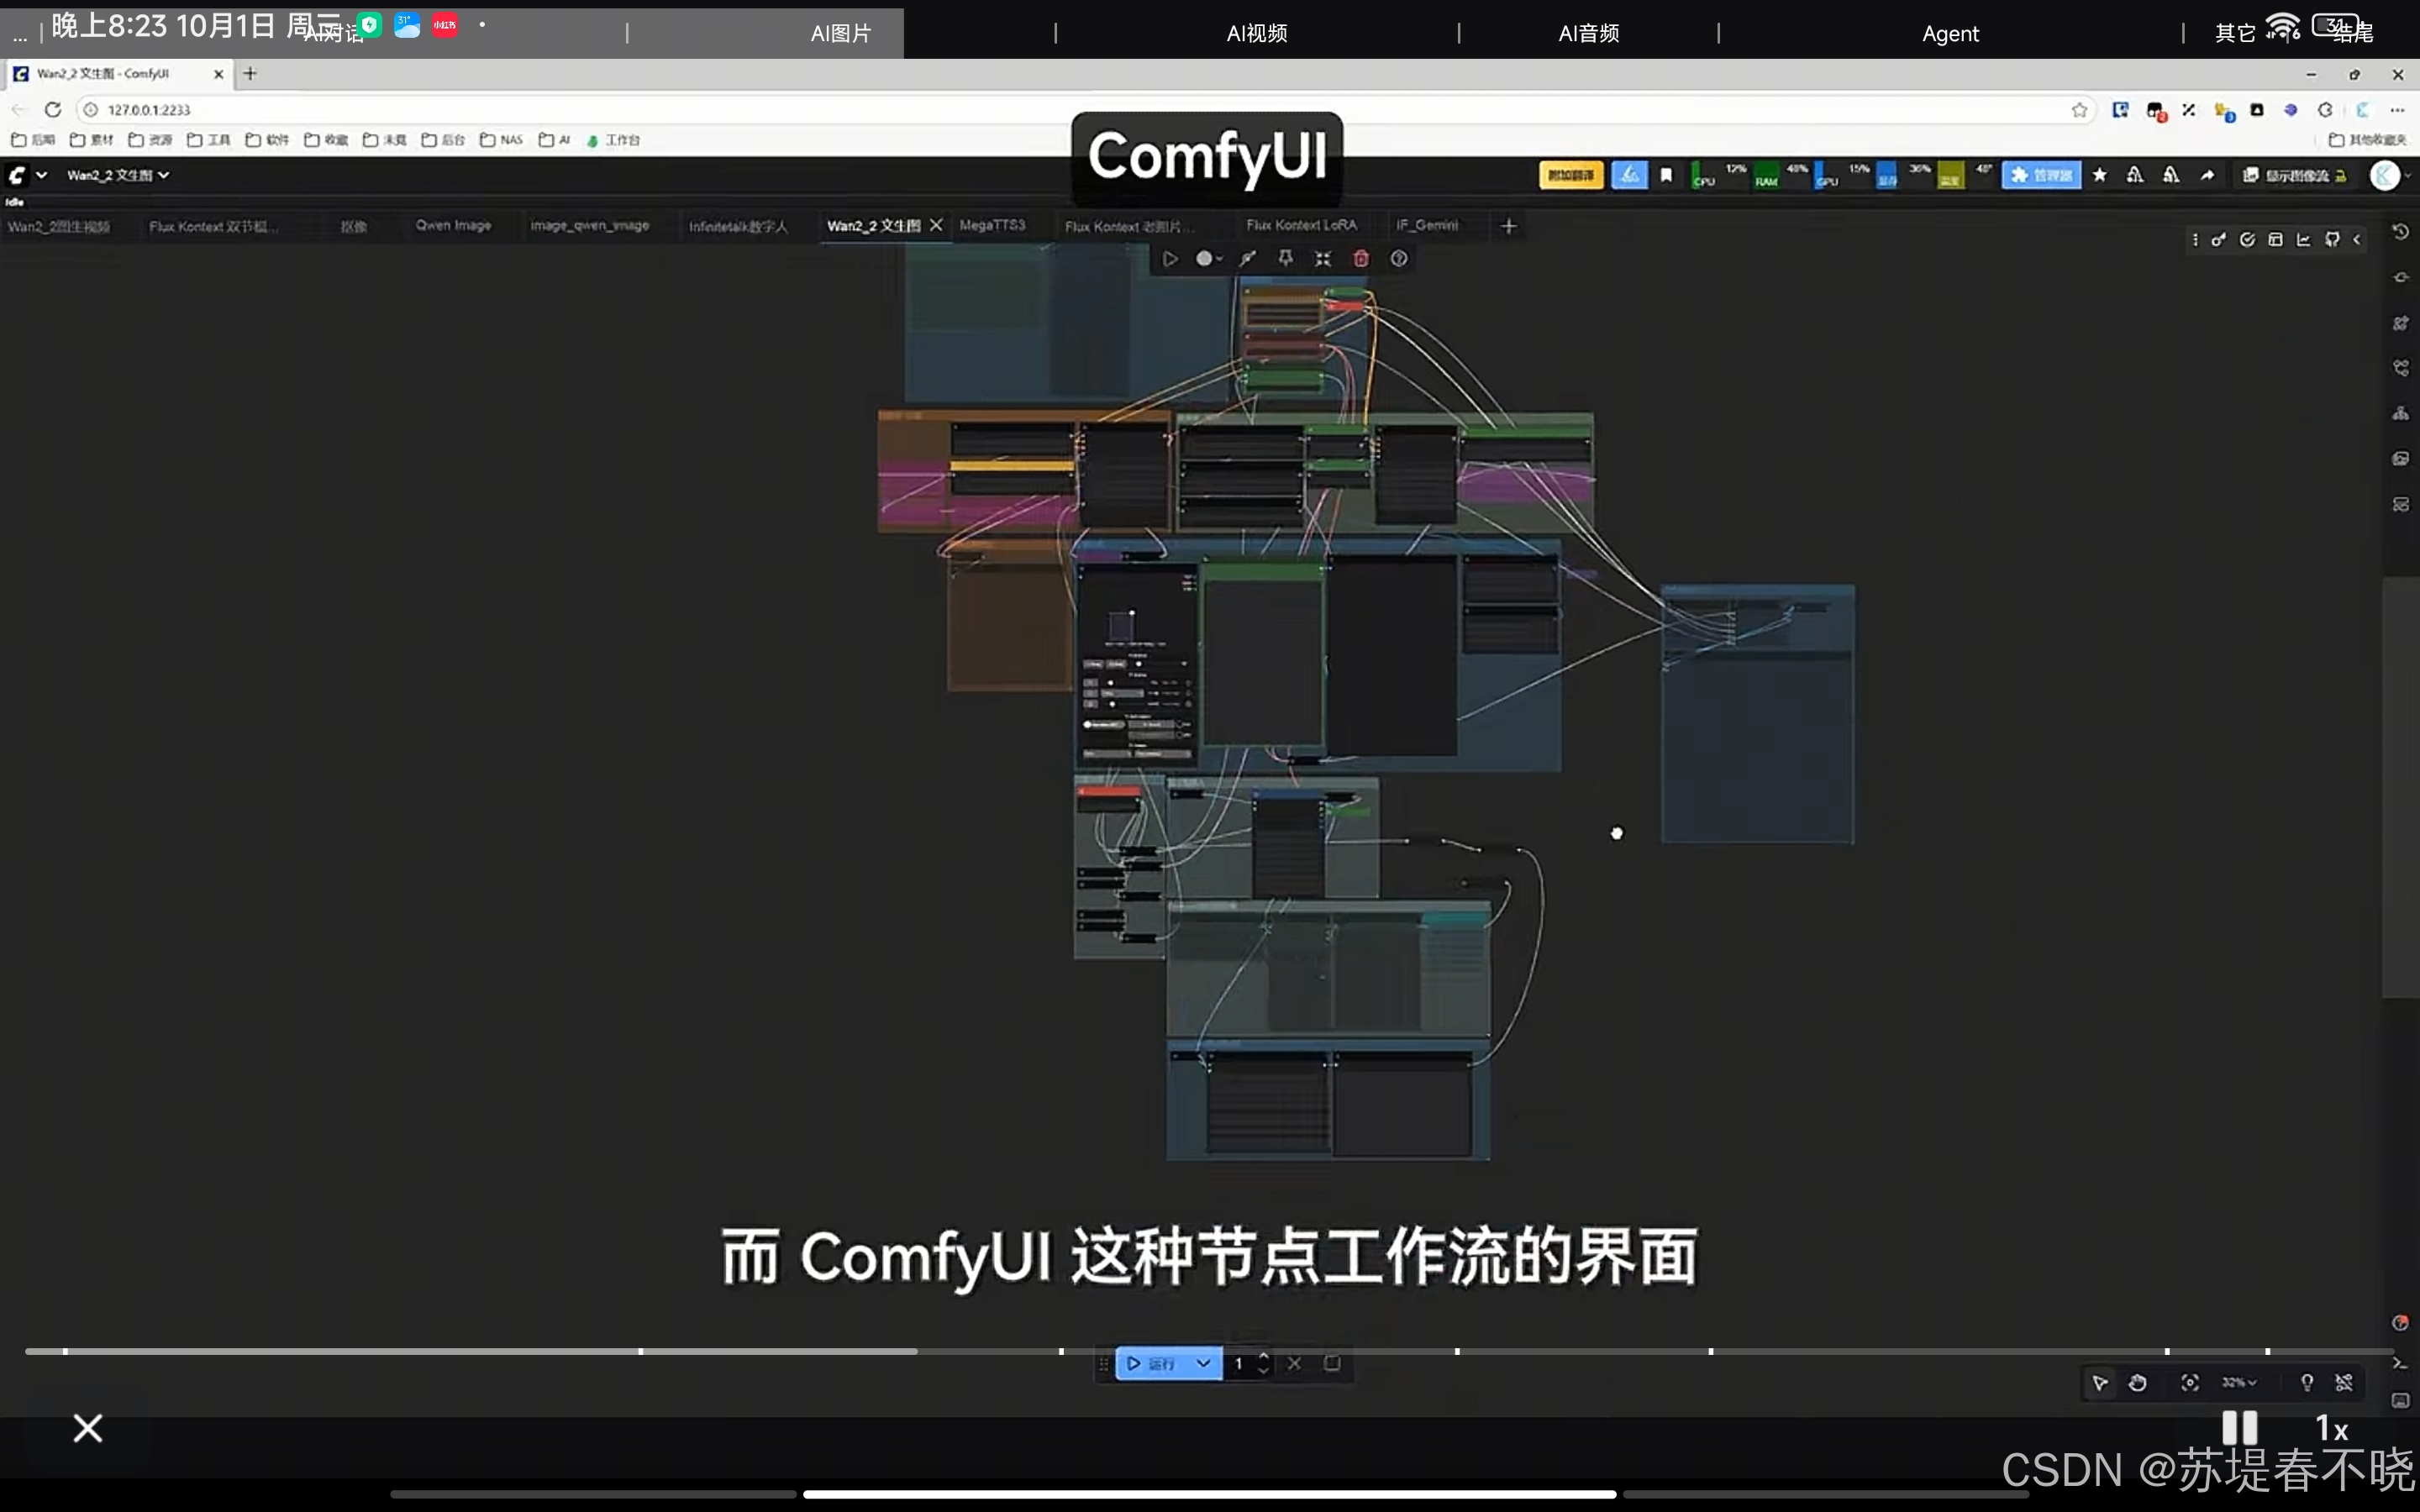Click the fit-view icon in bottom toolbar

2190,1383
